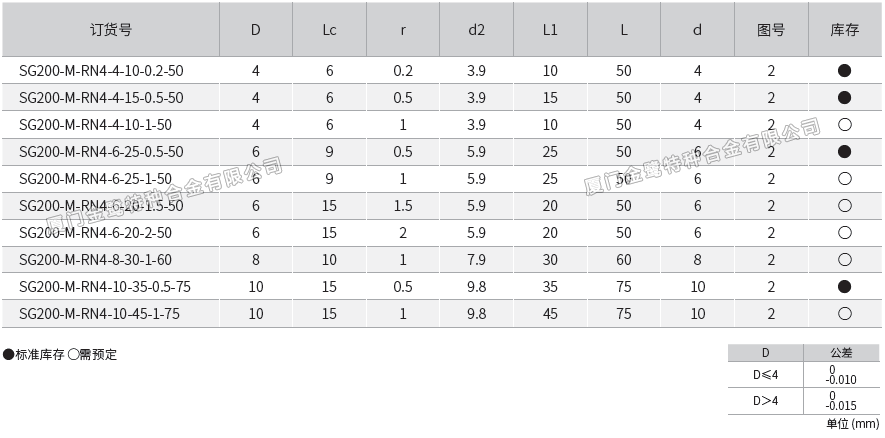885x438 pixels.
Task: Click the D≤4 tolerance row label
Action: [x=766, y=376]
